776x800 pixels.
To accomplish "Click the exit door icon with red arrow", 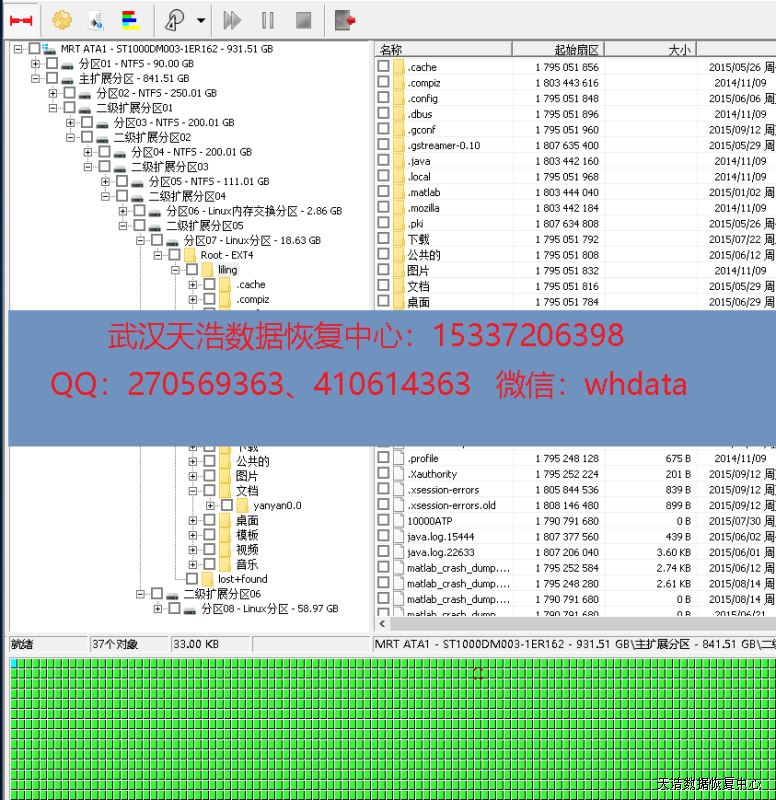I will [x=345, y=19].
